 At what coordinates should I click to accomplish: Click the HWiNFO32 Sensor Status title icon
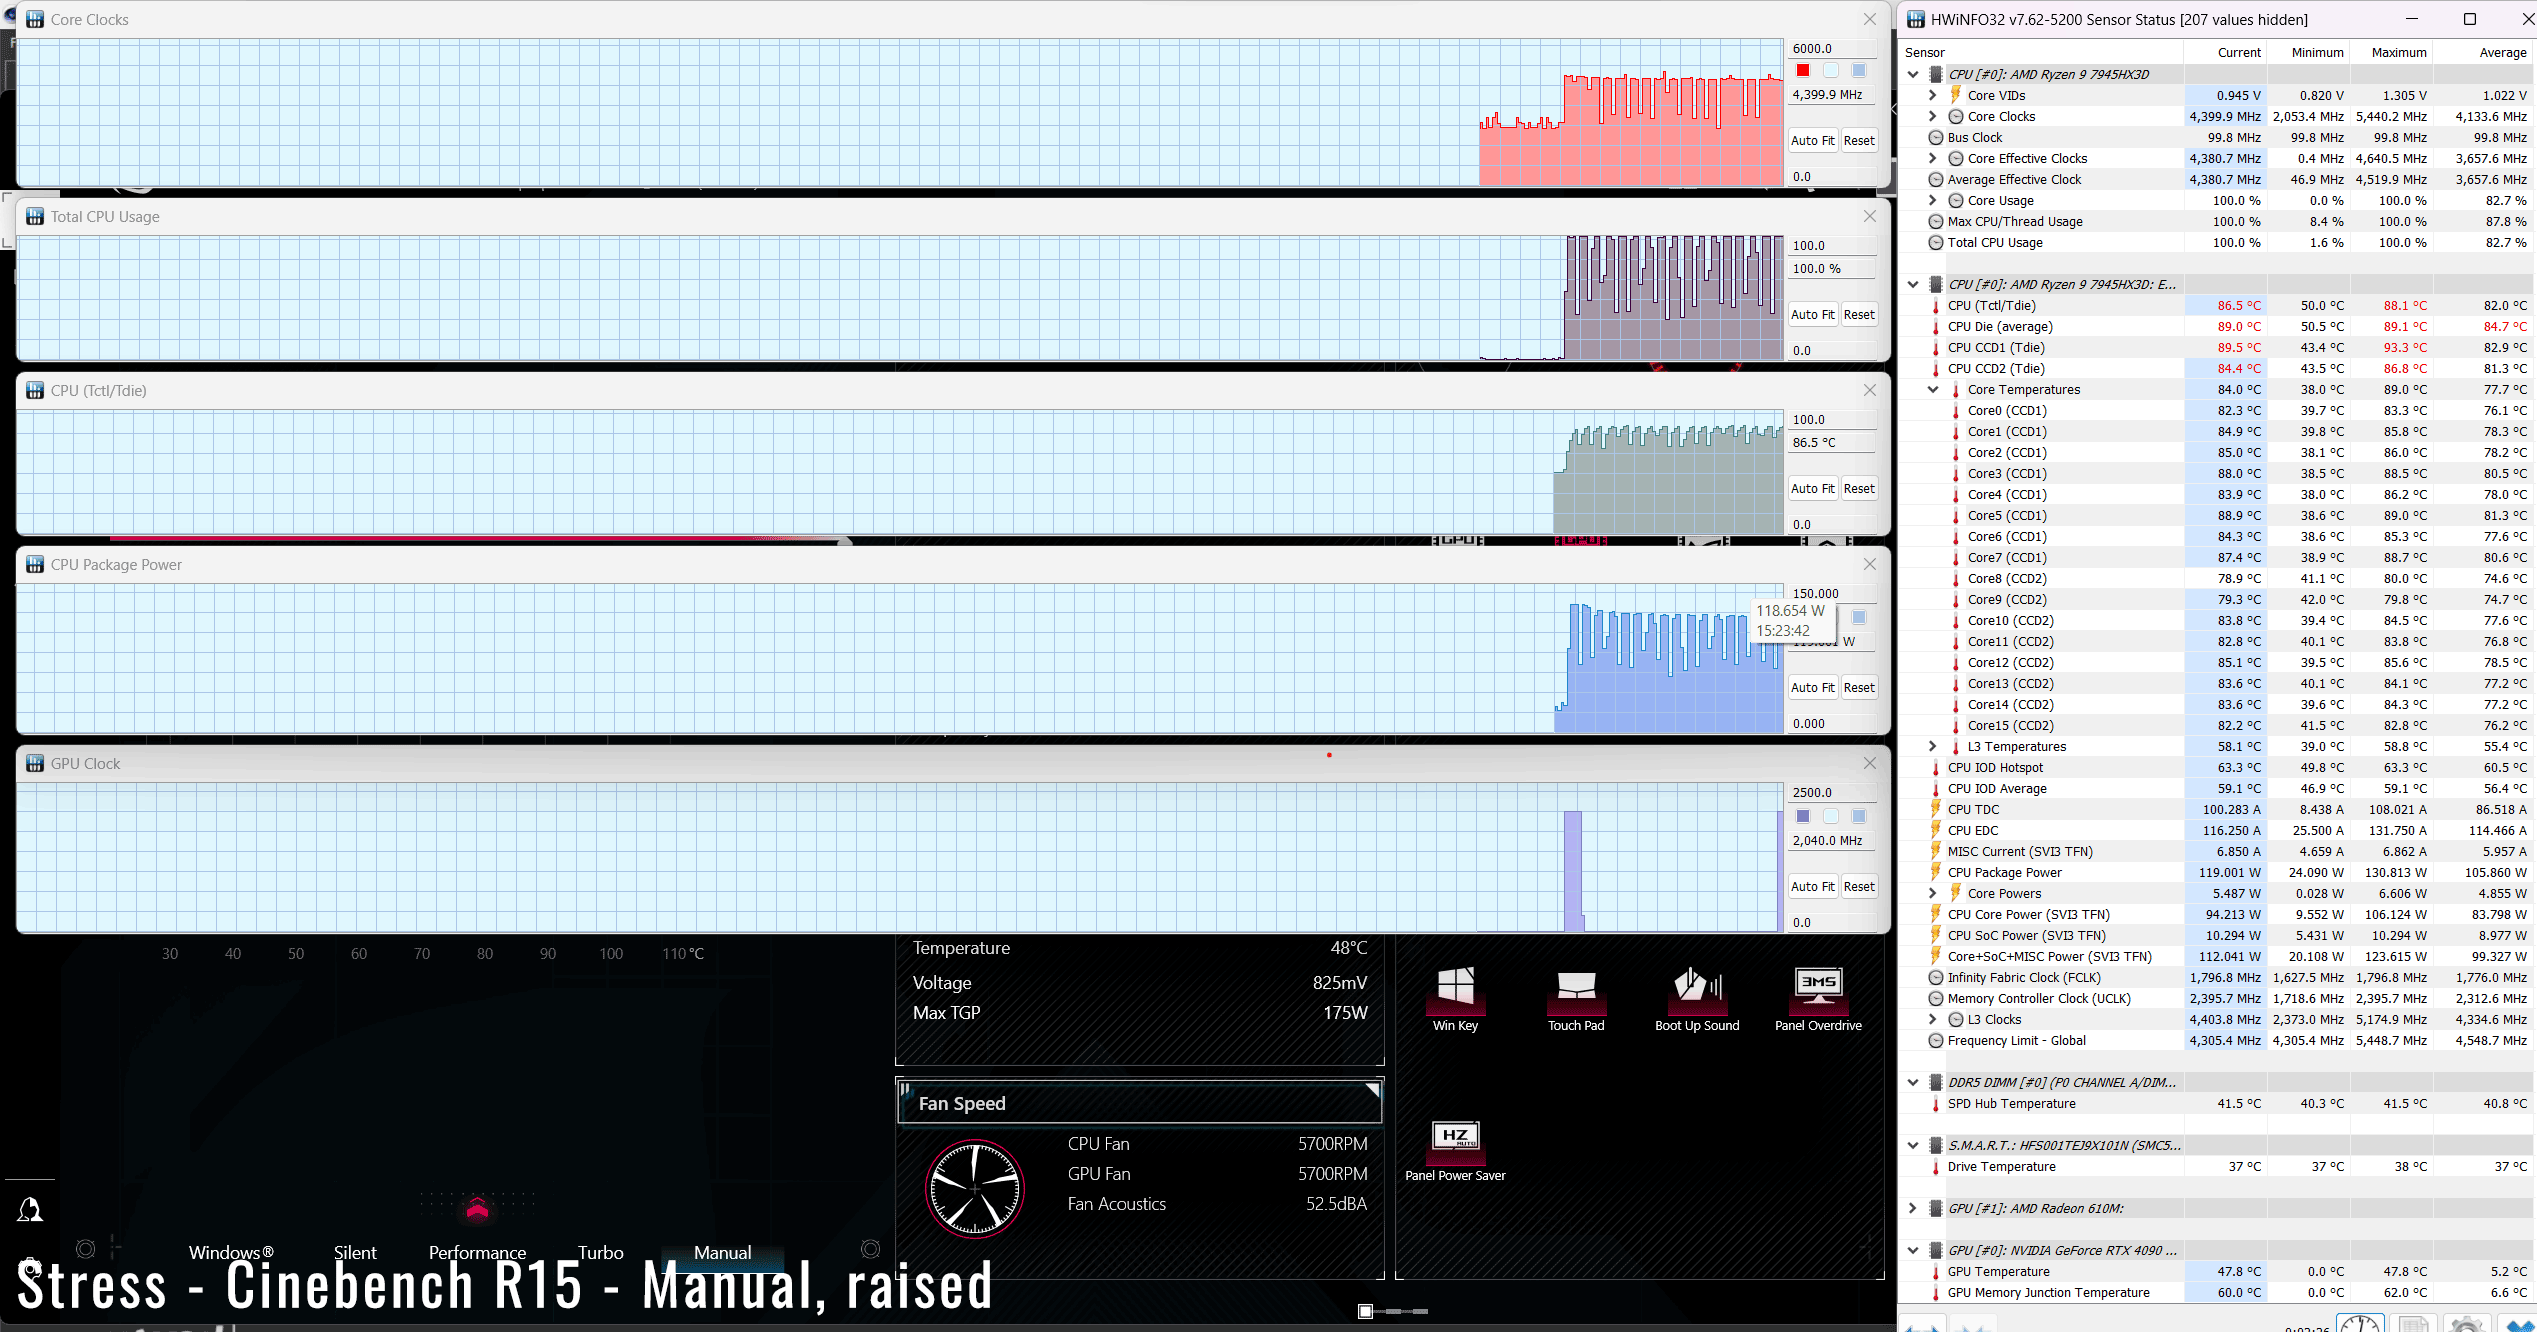1916,20
